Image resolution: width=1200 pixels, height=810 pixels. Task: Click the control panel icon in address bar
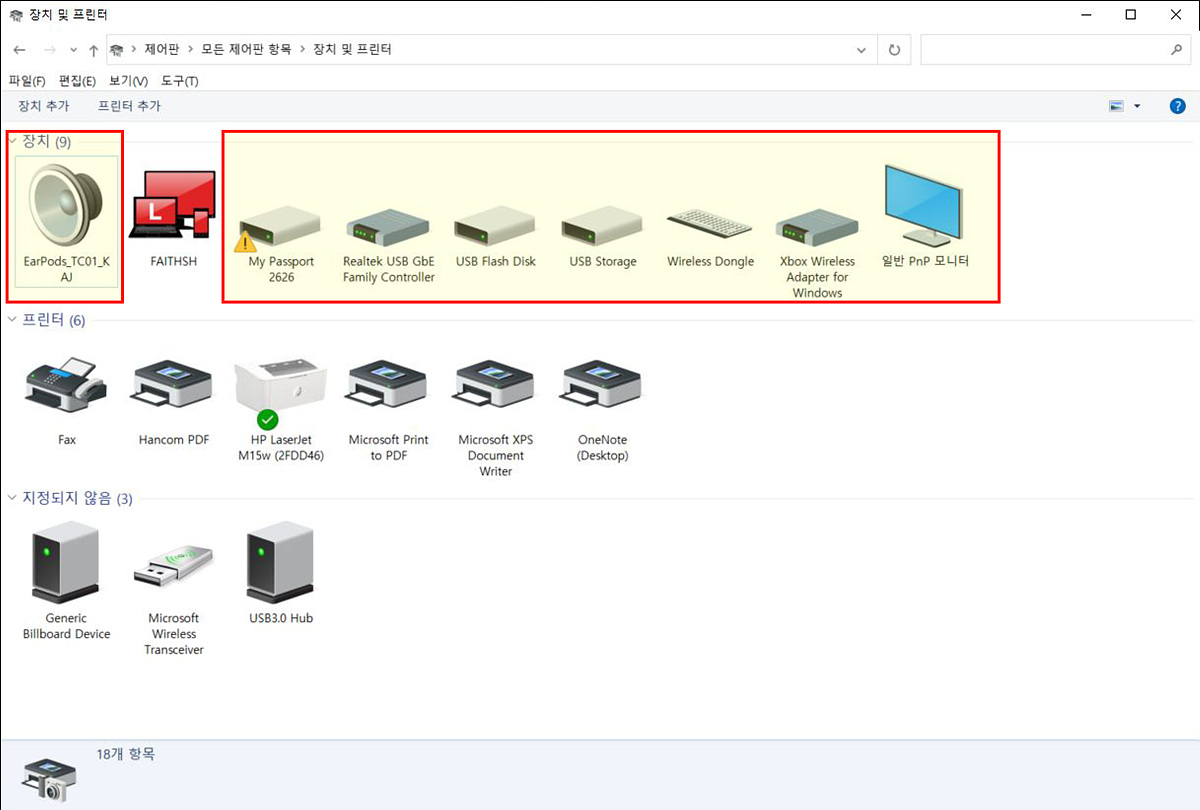tap(117, 49)
